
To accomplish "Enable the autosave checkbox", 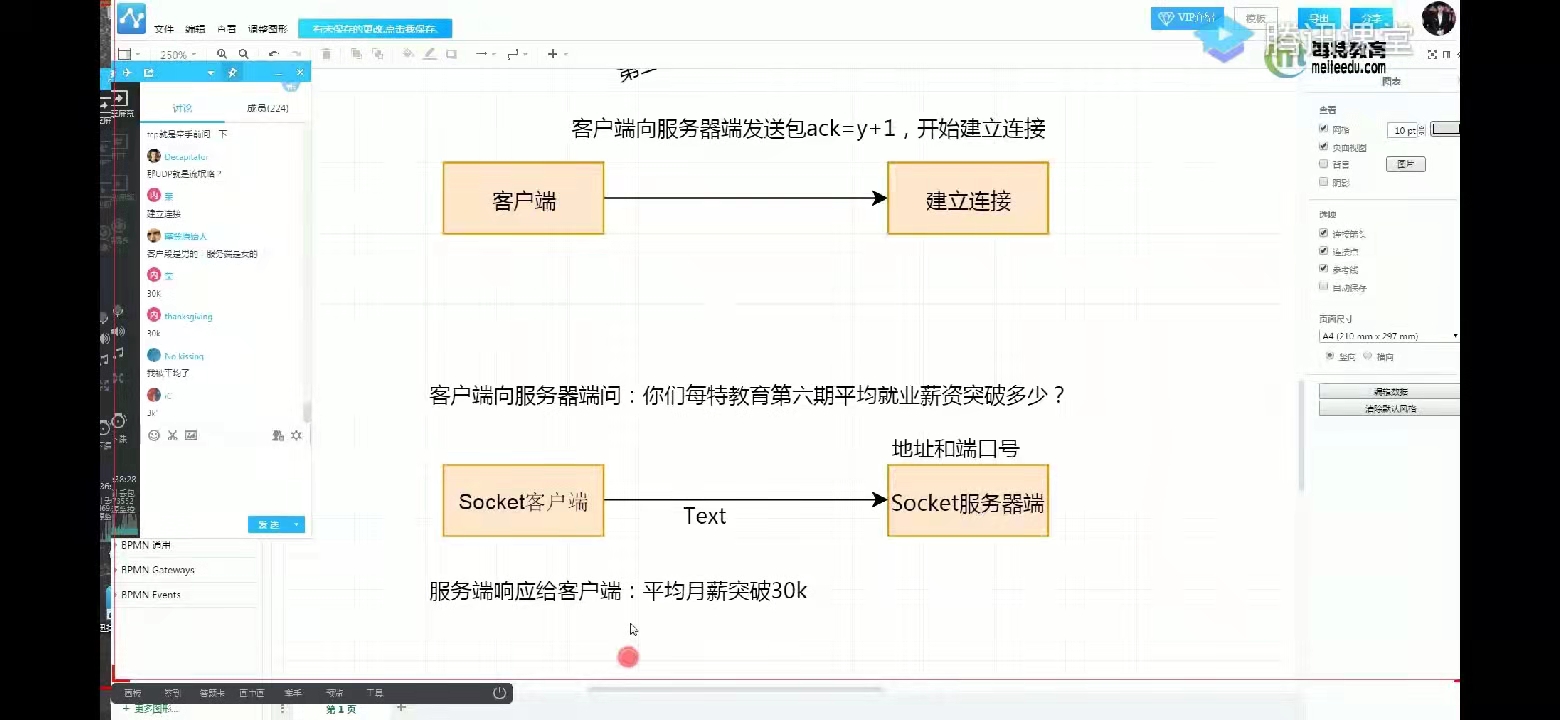I will click(1324, 287).
